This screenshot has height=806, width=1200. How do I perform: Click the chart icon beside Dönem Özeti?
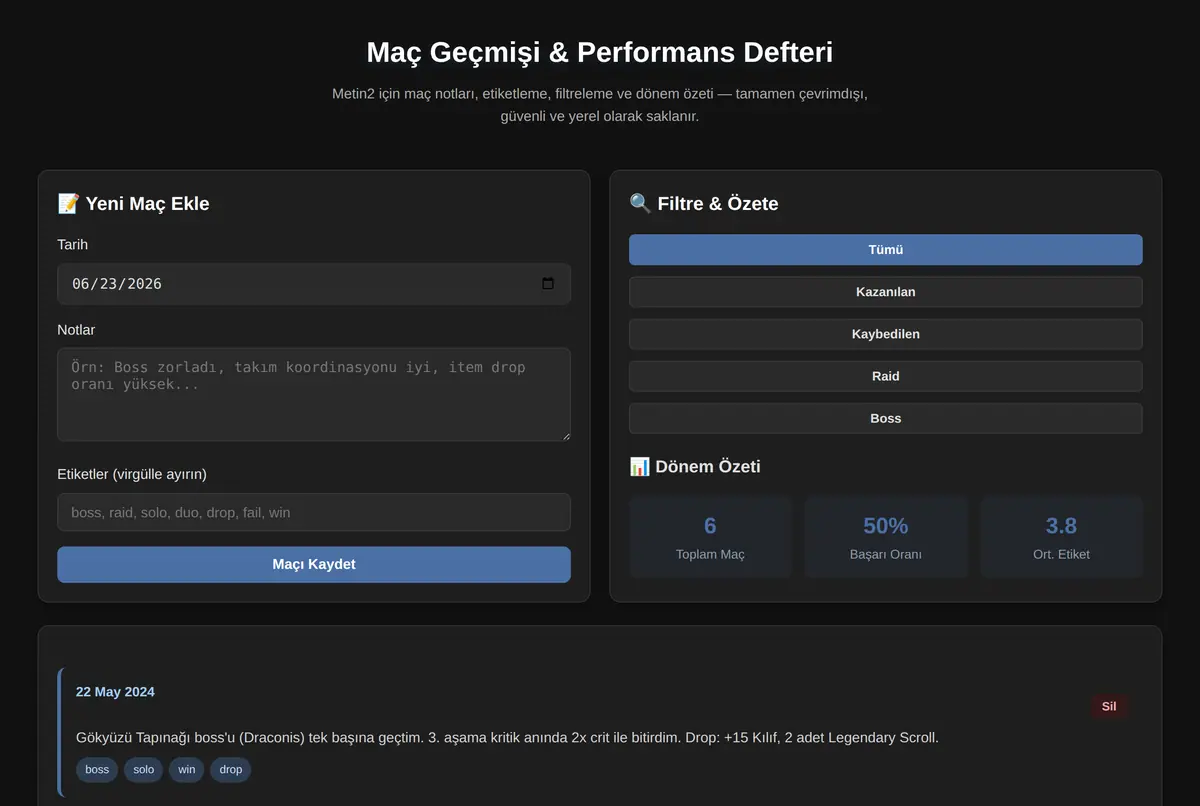coord(640,467)
